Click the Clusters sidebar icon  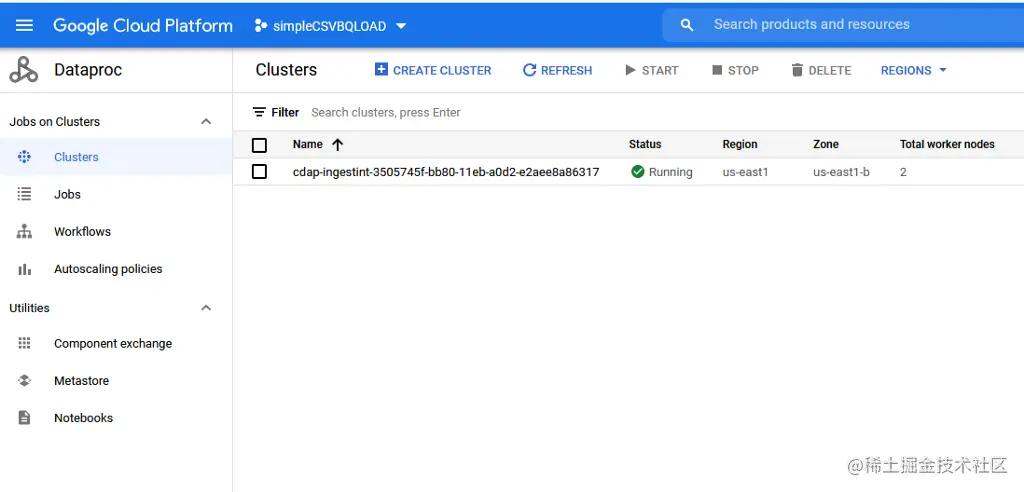coord(24,157)
